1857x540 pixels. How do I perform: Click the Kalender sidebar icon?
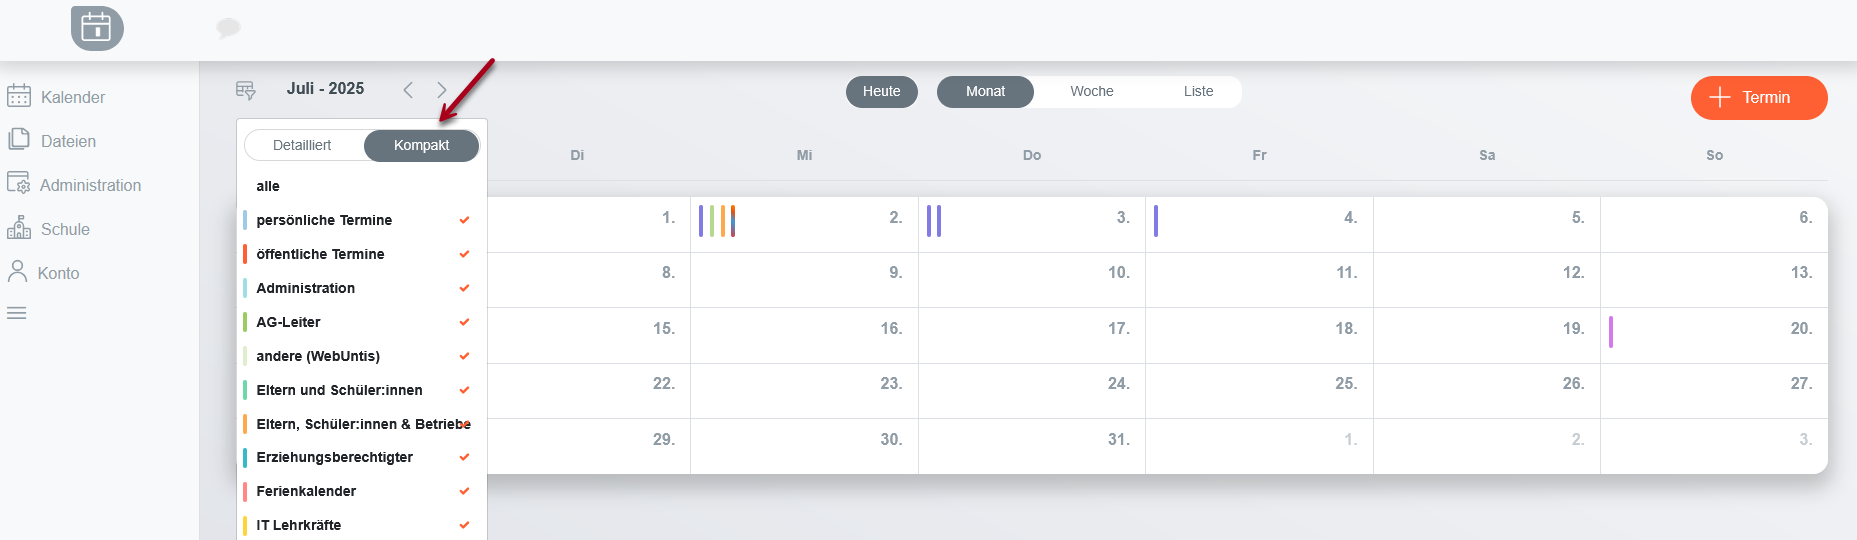(x=19, y=96)
